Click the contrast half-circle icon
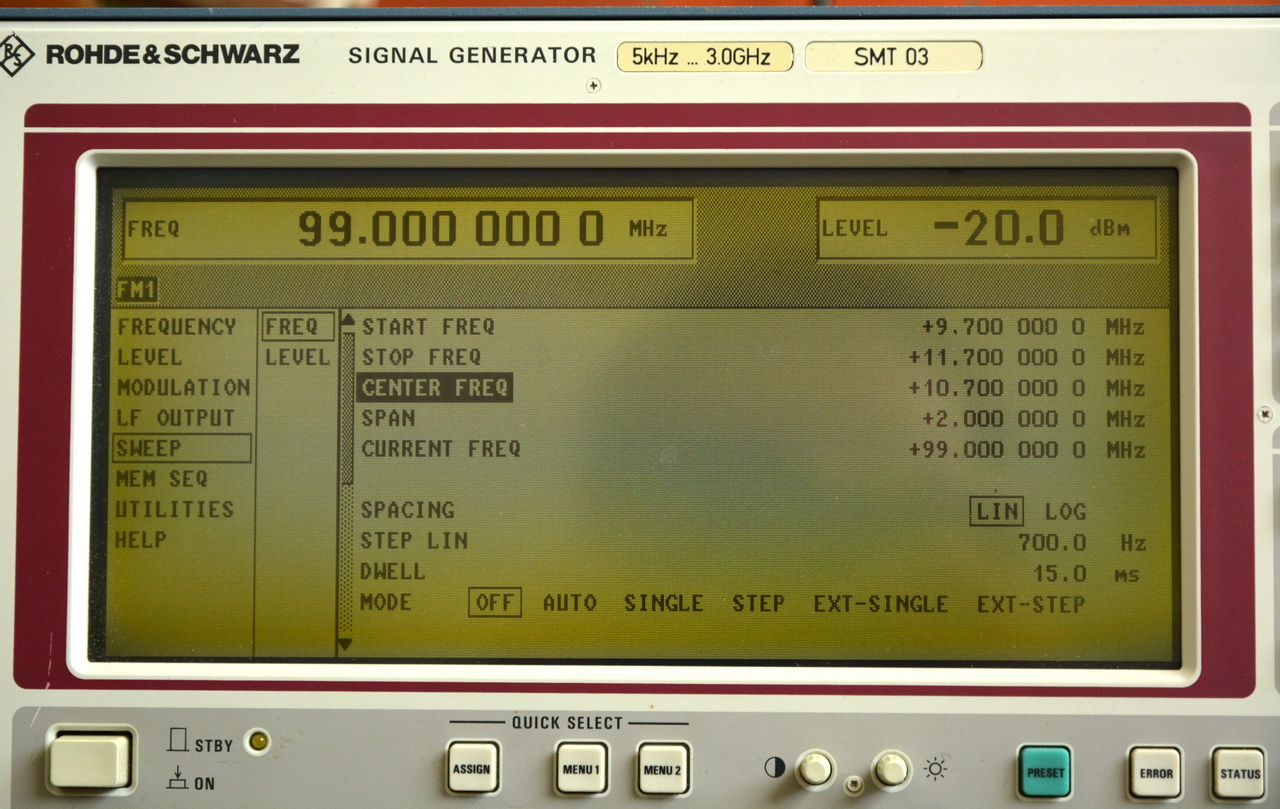1280x809 pixels. click(774, 767)
